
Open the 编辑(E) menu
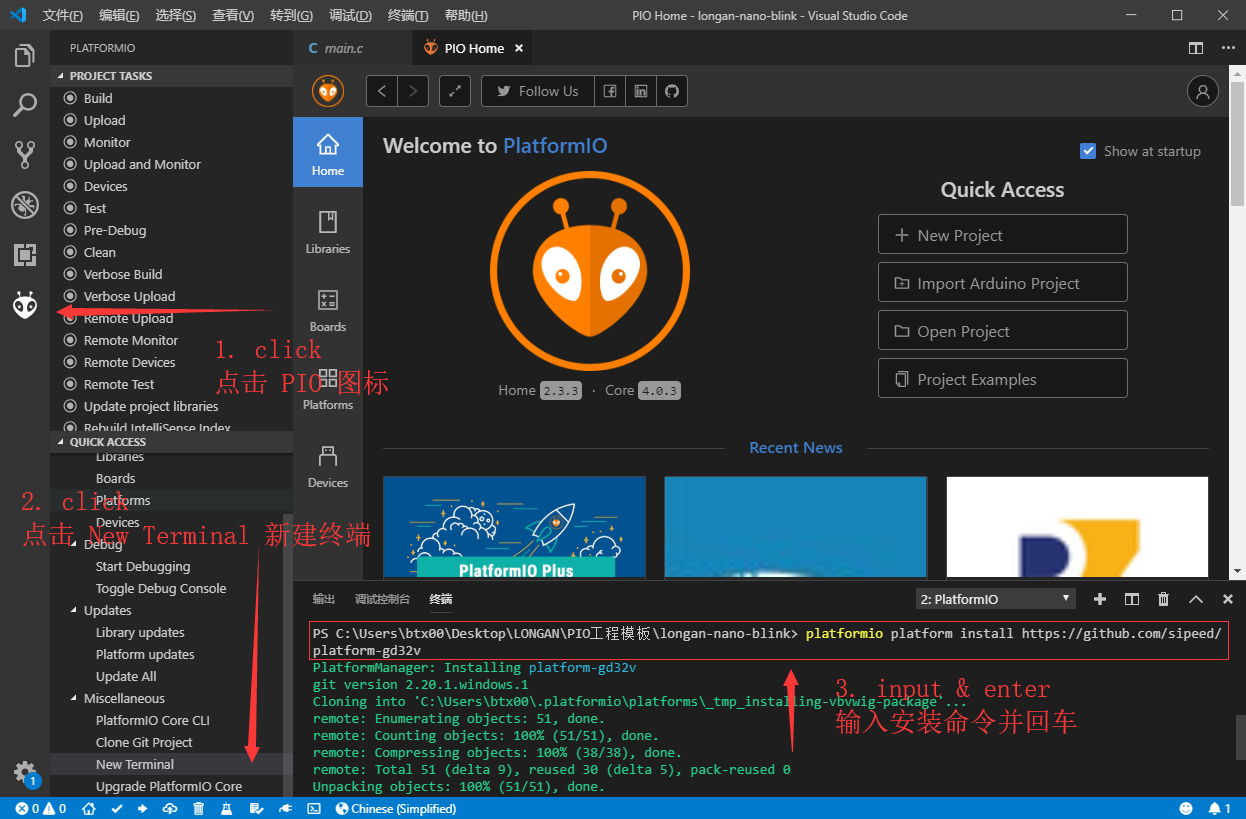(x=119, y=16)
